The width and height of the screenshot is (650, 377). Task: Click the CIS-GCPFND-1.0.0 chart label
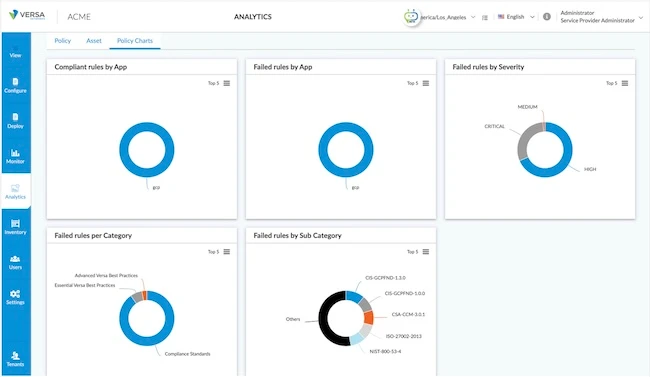click(x=405, y=294)
